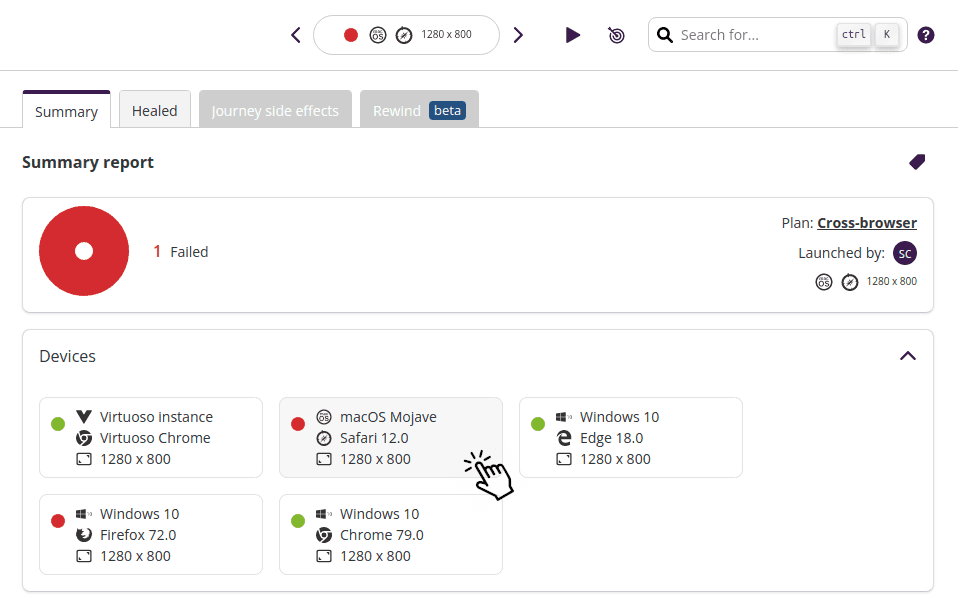
Task: Open the Journey side effects tab
Action: (274, 110)
